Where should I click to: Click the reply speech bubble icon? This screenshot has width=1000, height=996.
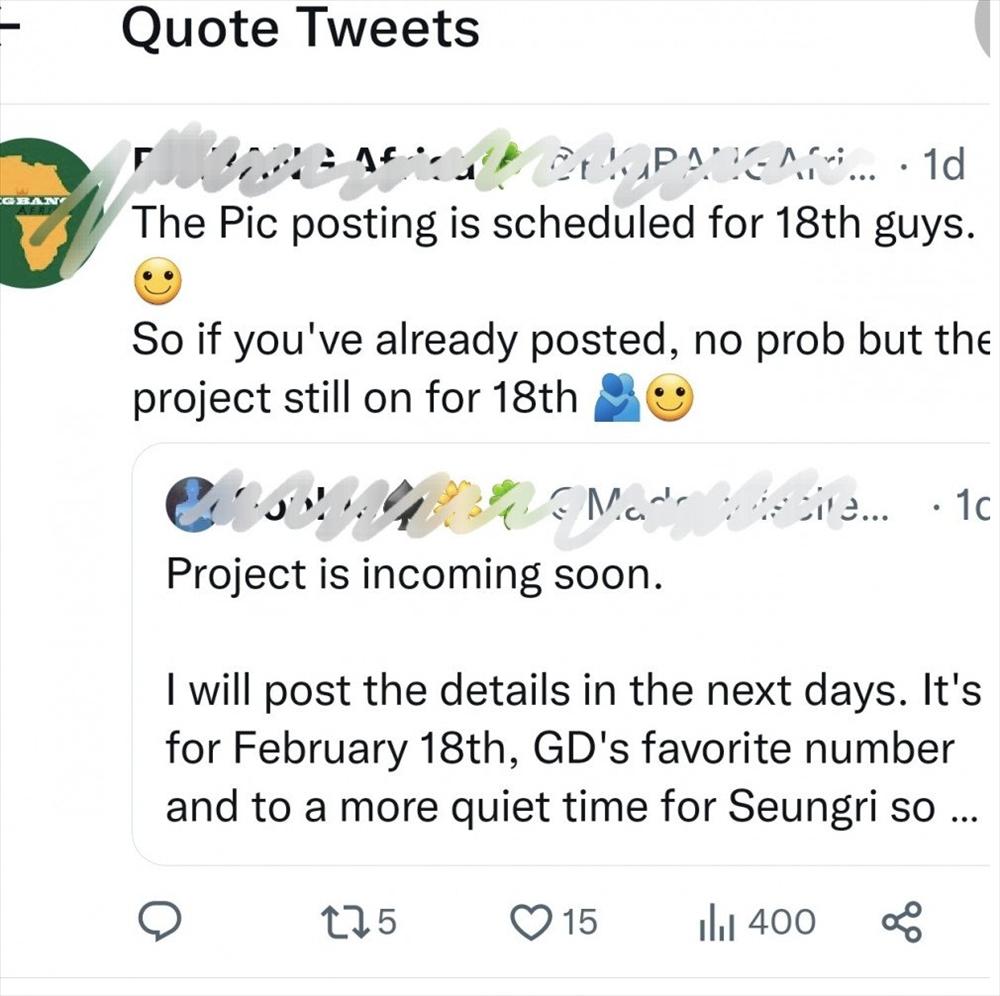157,921
